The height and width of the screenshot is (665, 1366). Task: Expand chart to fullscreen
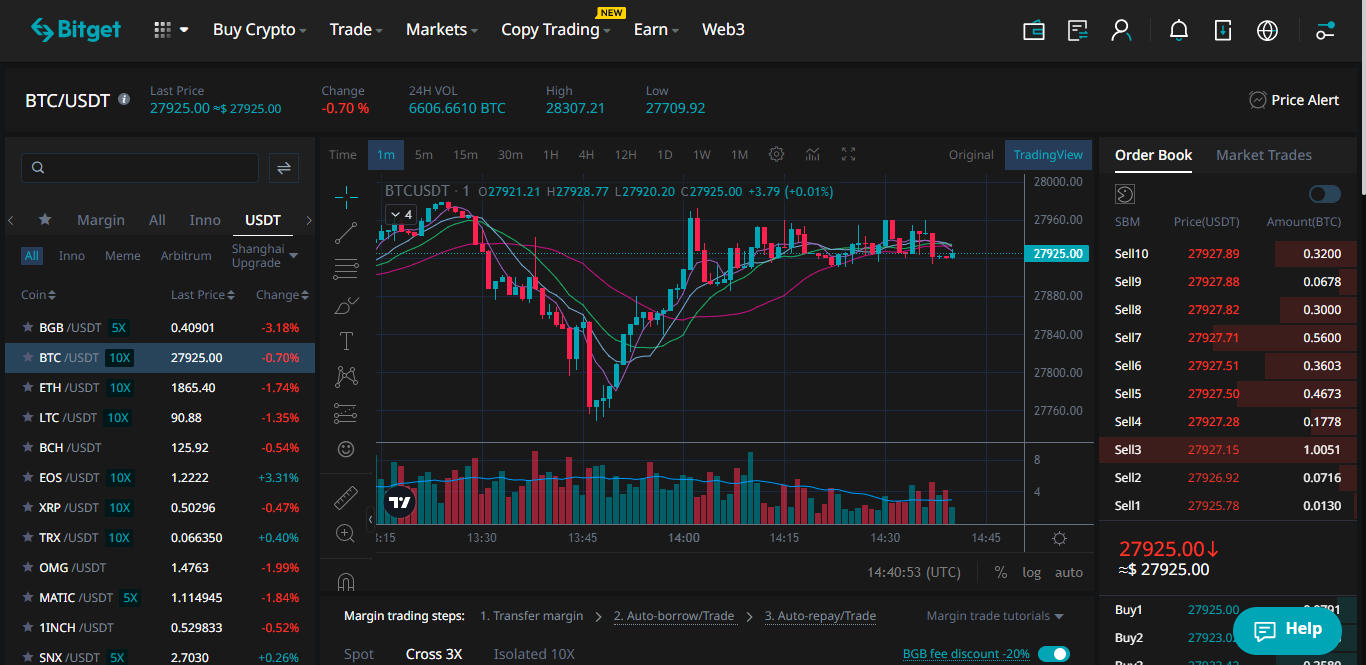point(848,154)
